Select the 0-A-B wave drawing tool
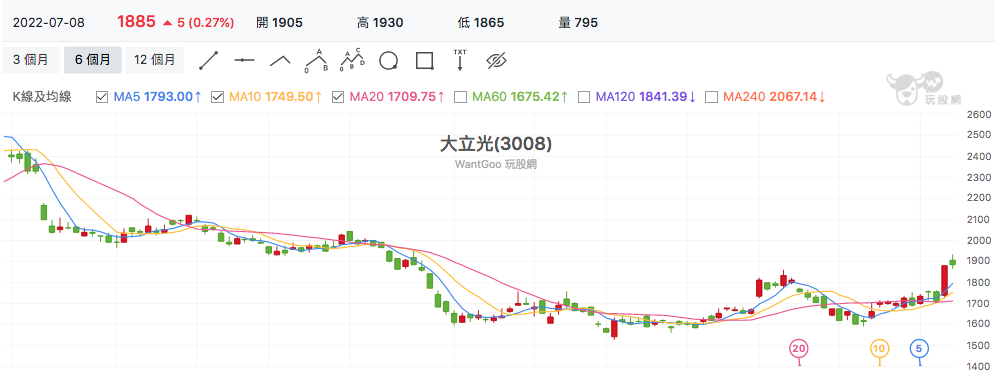 click(x=316, y=60)
